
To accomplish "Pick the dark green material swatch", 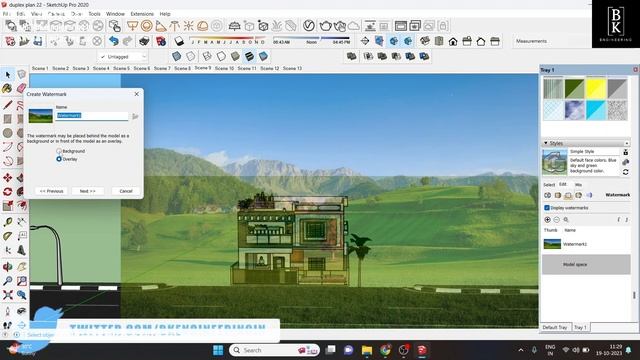I will (574, 89).
